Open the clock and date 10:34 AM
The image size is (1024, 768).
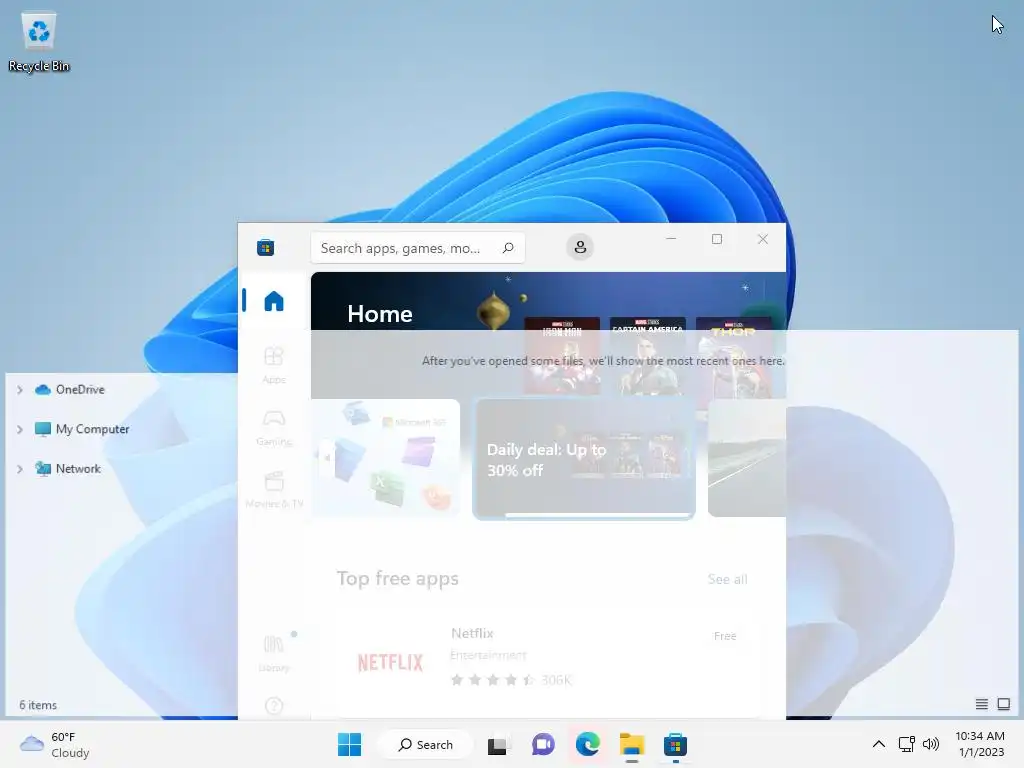(980, 744)
